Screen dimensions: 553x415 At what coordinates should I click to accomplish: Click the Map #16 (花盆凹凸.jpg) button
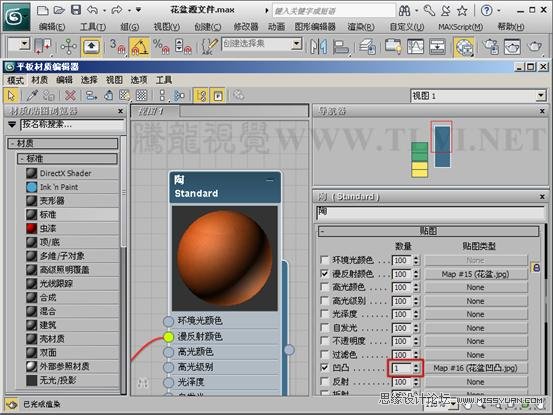[475, 368]
